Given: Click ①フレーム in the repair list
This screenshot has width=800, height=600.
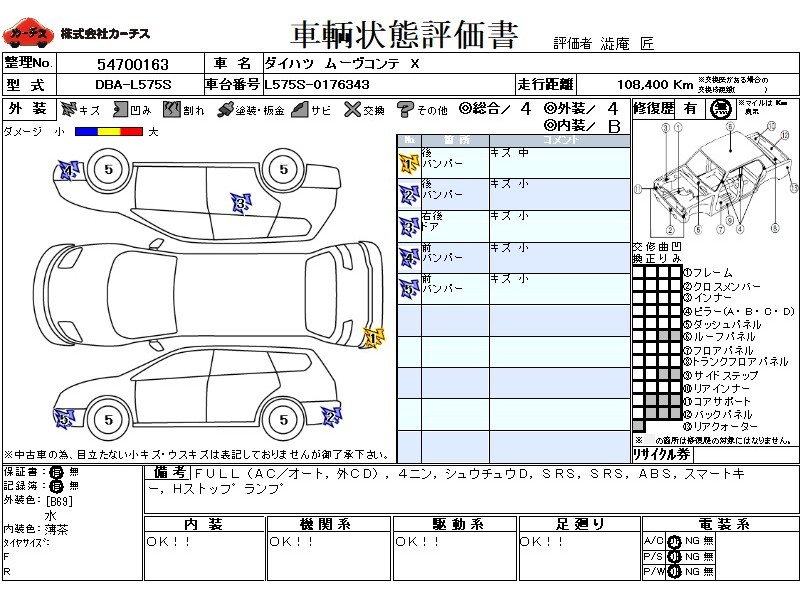Looking at the screenshot, I should (708, 273).
